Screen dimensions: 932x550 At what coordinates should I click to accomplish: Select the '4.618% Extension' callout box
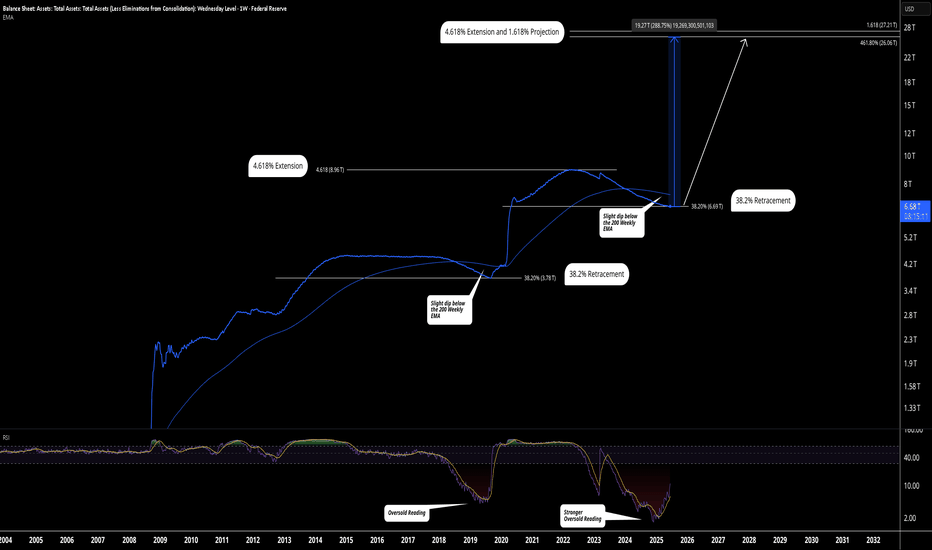(278, 166)
